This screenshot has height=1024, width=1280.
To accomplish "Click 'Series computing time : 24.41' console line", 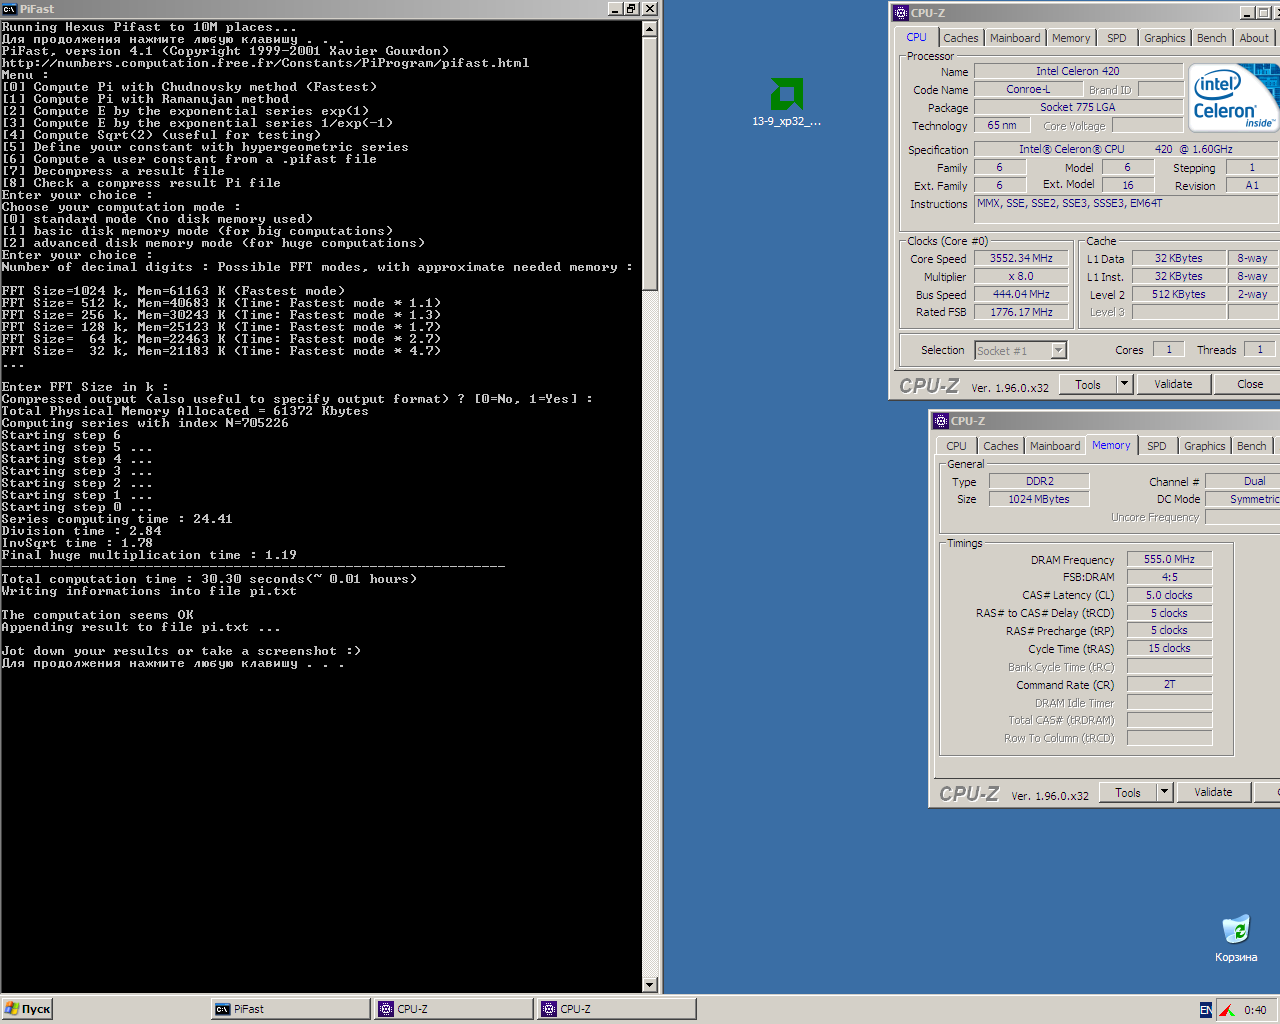I will tap(117, 519).
